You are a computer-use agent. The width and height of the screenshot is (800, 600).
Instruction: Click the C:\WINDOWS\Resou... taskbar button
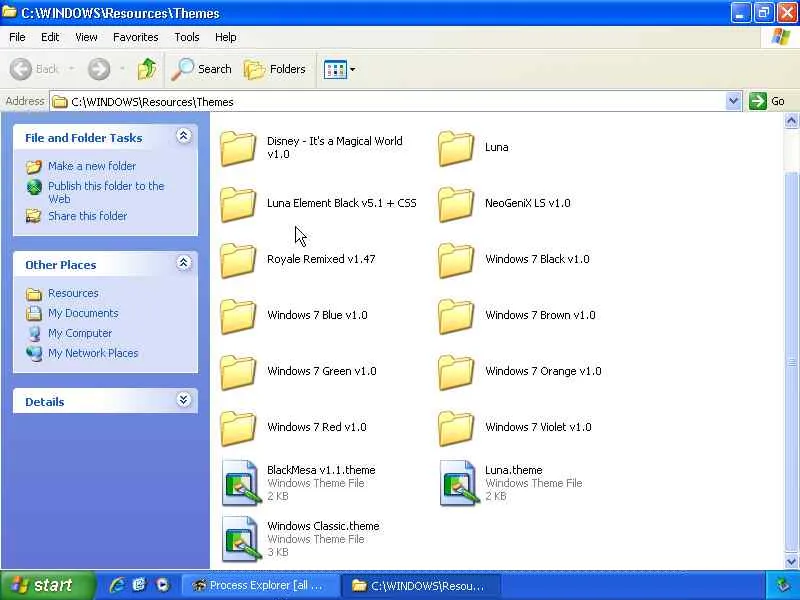pyautogui.click(x=421, y=585)
